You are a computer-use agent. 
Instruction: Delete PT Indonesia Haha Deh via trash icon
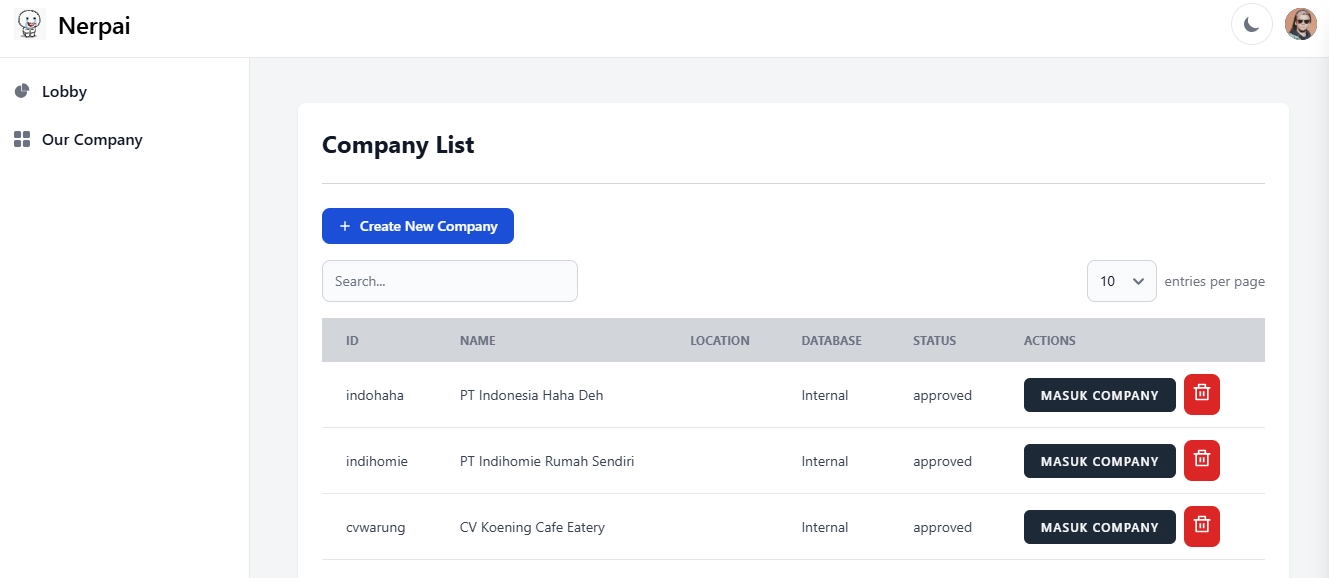tap(1201, 394)
